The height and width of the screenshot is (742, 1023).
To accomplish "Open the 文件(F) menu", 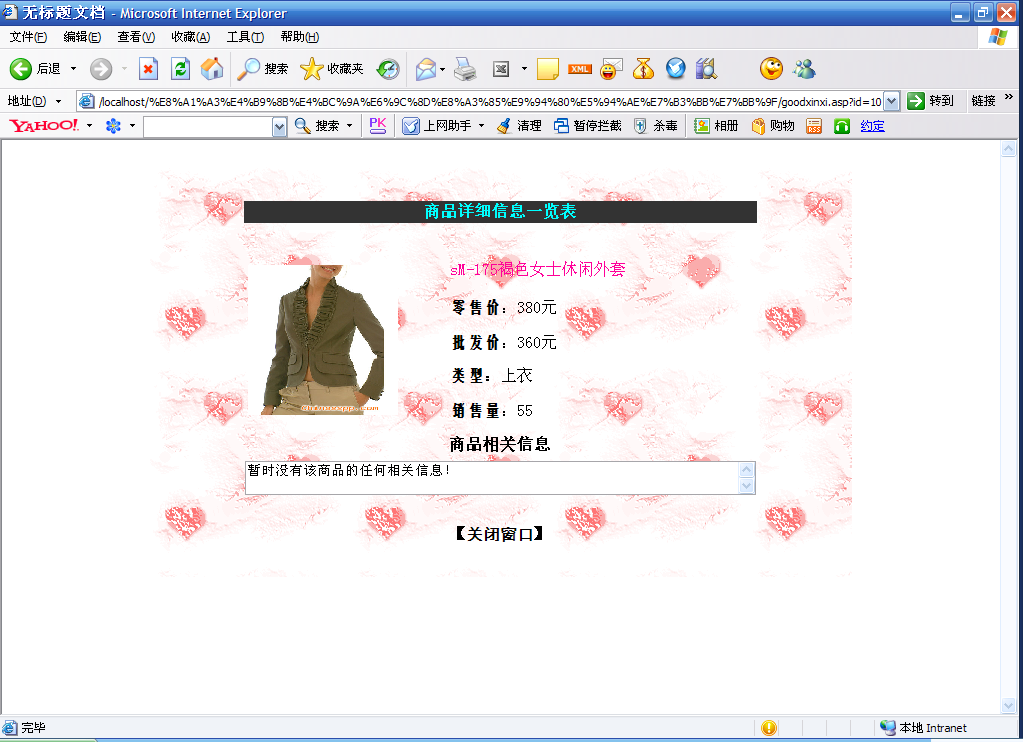I will (x=28, y=37).
